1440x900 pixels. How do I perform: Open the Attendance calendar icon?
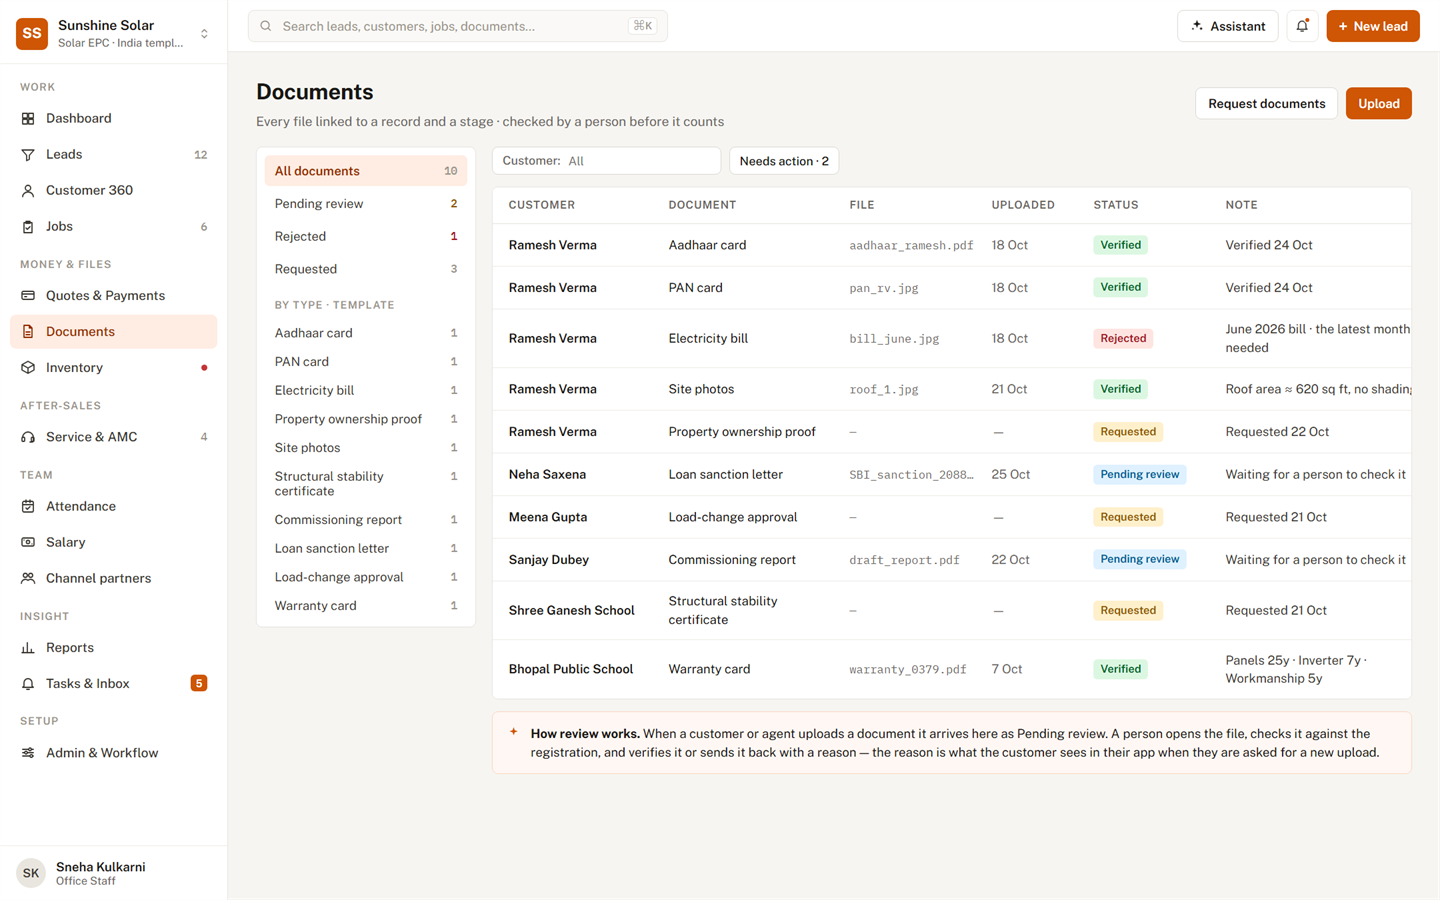pyautogui.click(x=28, y=506)
